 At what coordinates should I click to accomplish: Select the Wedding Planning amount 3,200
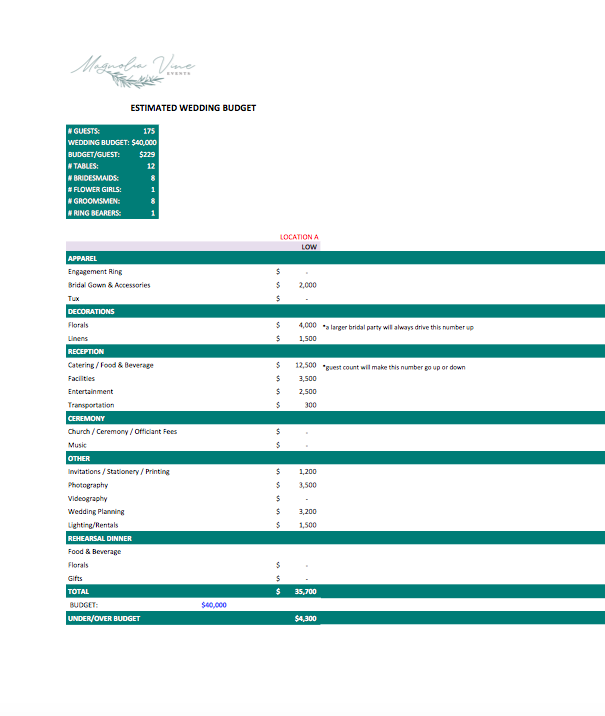click(307, 511)
